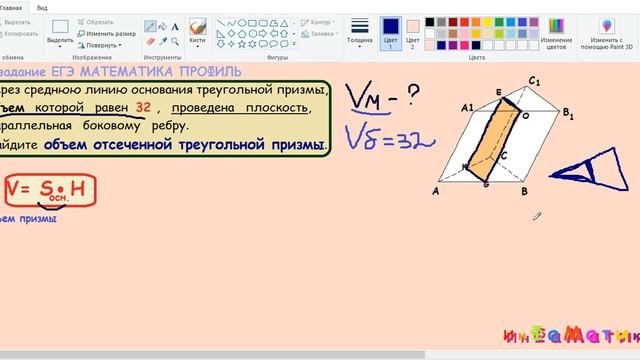Choose the Diamond shape
Screen dimensions: 640x360
click(231, 33)
